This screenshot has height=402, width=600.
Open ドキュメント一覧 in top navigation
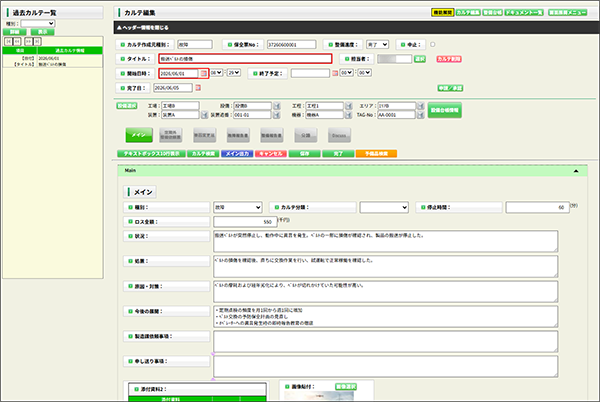(524, 13)
